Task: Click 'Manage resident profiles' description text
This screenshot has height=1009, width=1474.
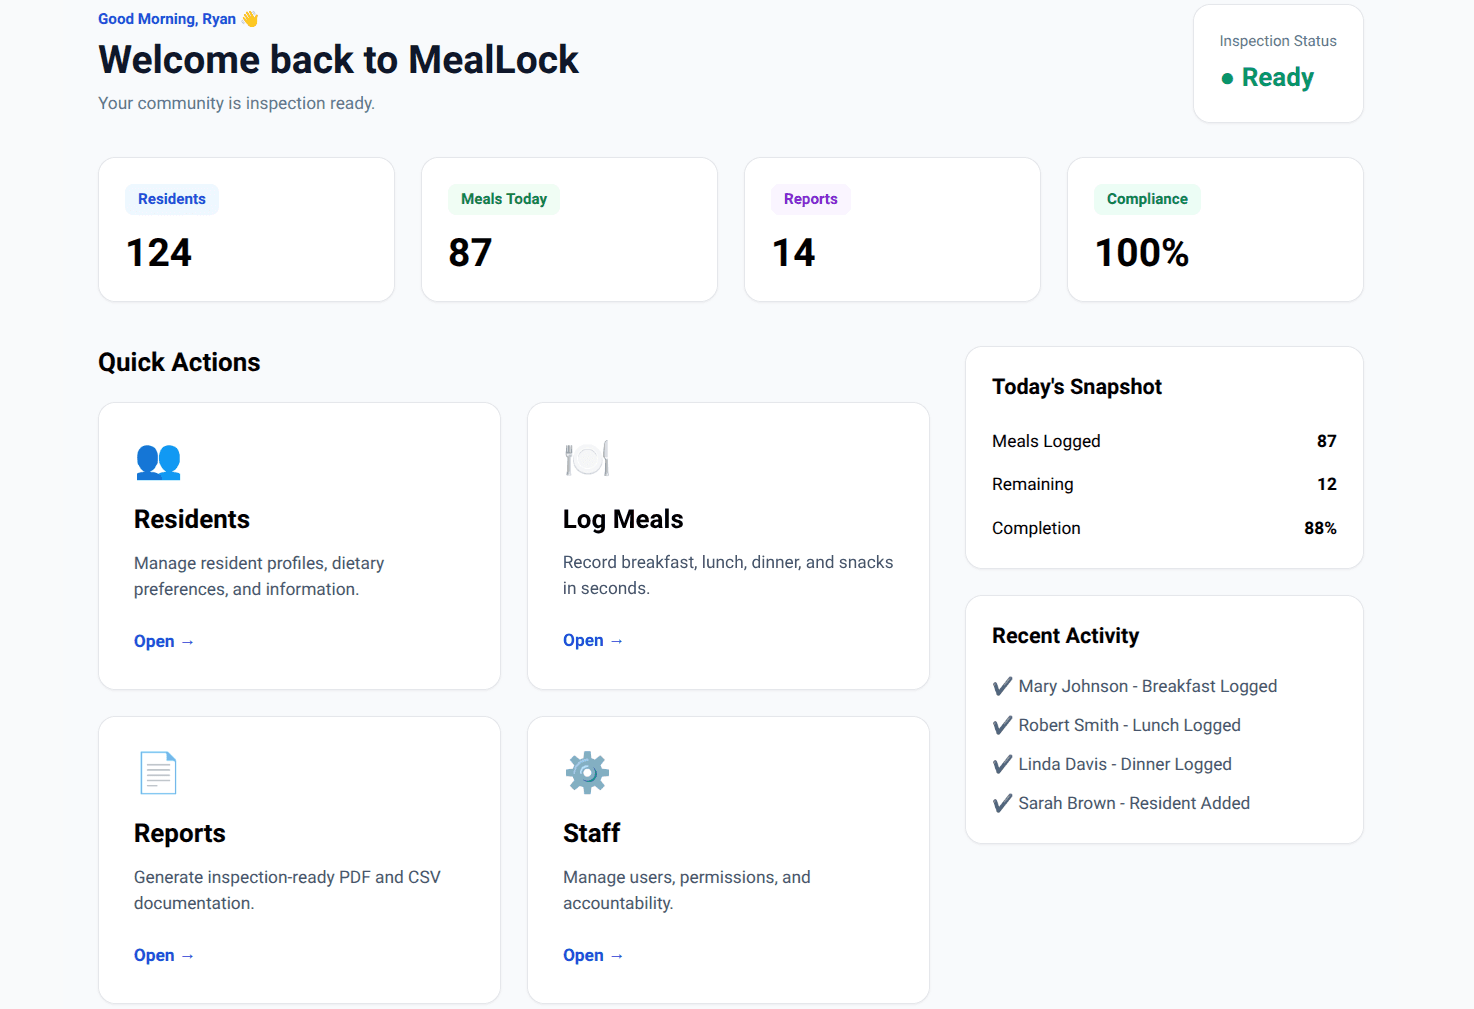Action: tap(259, 576)
